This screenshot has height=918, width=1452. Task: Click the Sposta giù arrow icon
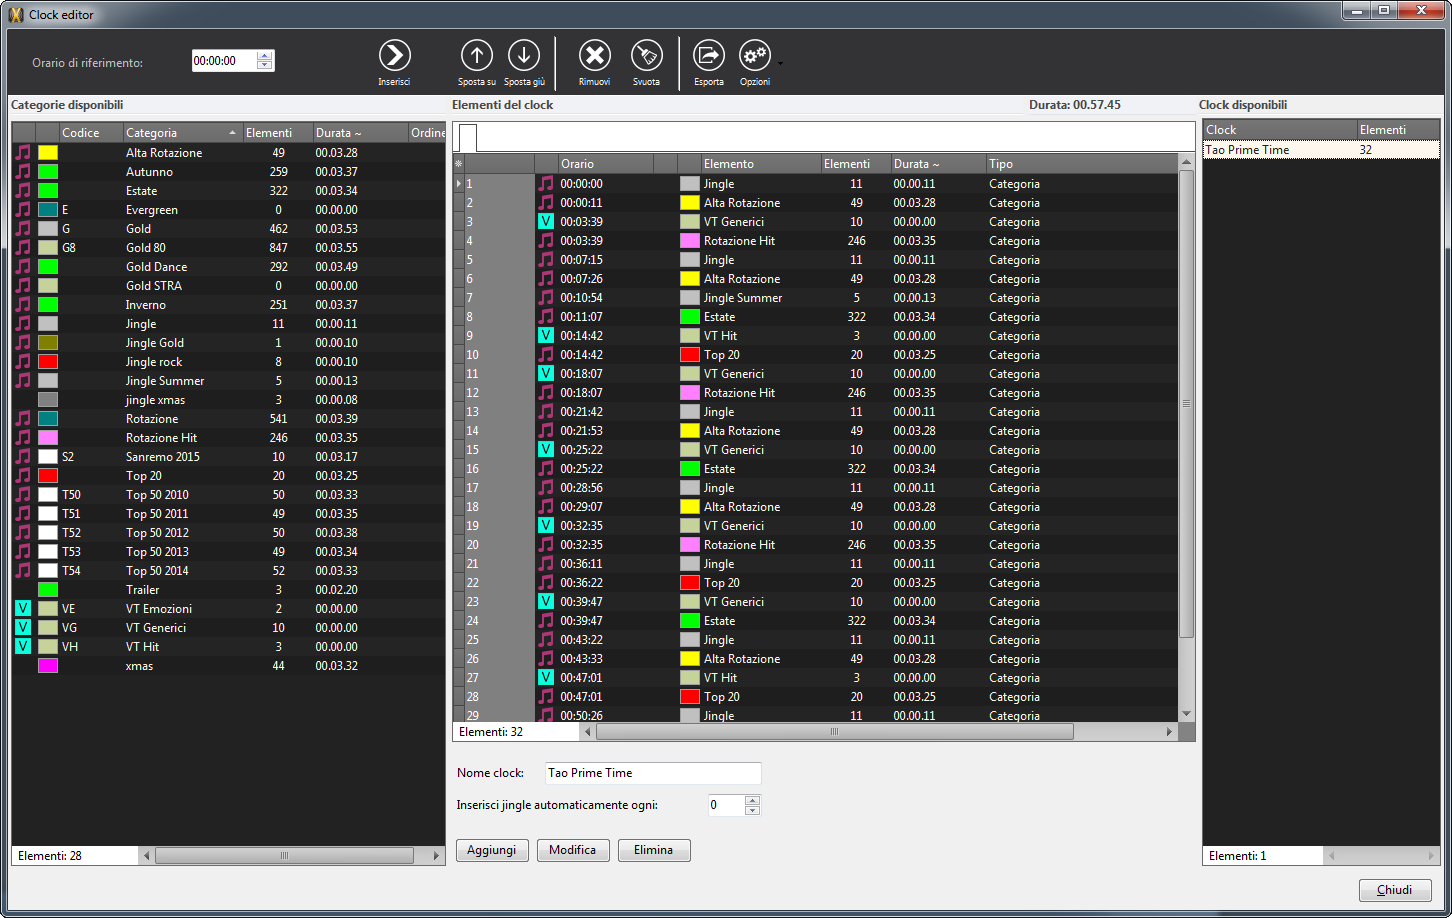(524, 56)
